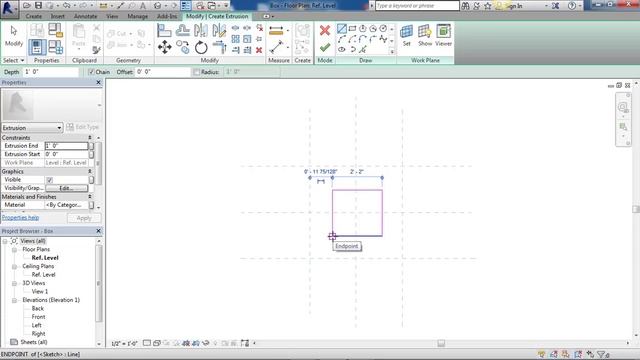Open the View ribbon tab
The width and height of the screenshot is (640, 360).
pos(112,16)
